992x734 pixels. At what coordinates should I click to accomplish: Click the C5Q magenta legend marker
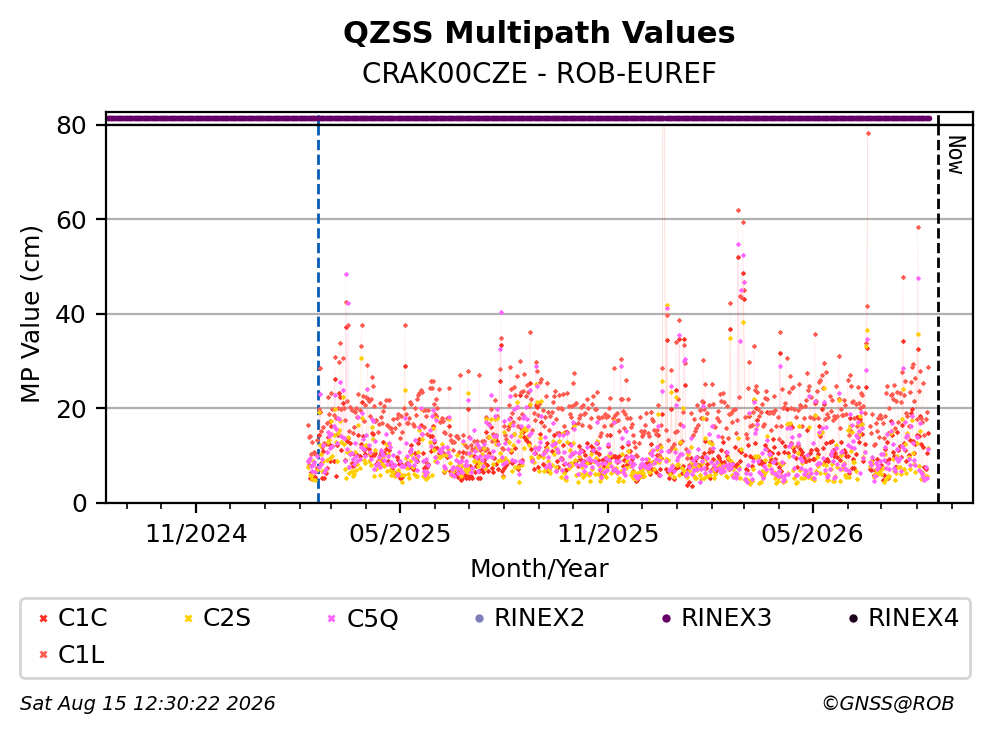[x=332, y=618]
